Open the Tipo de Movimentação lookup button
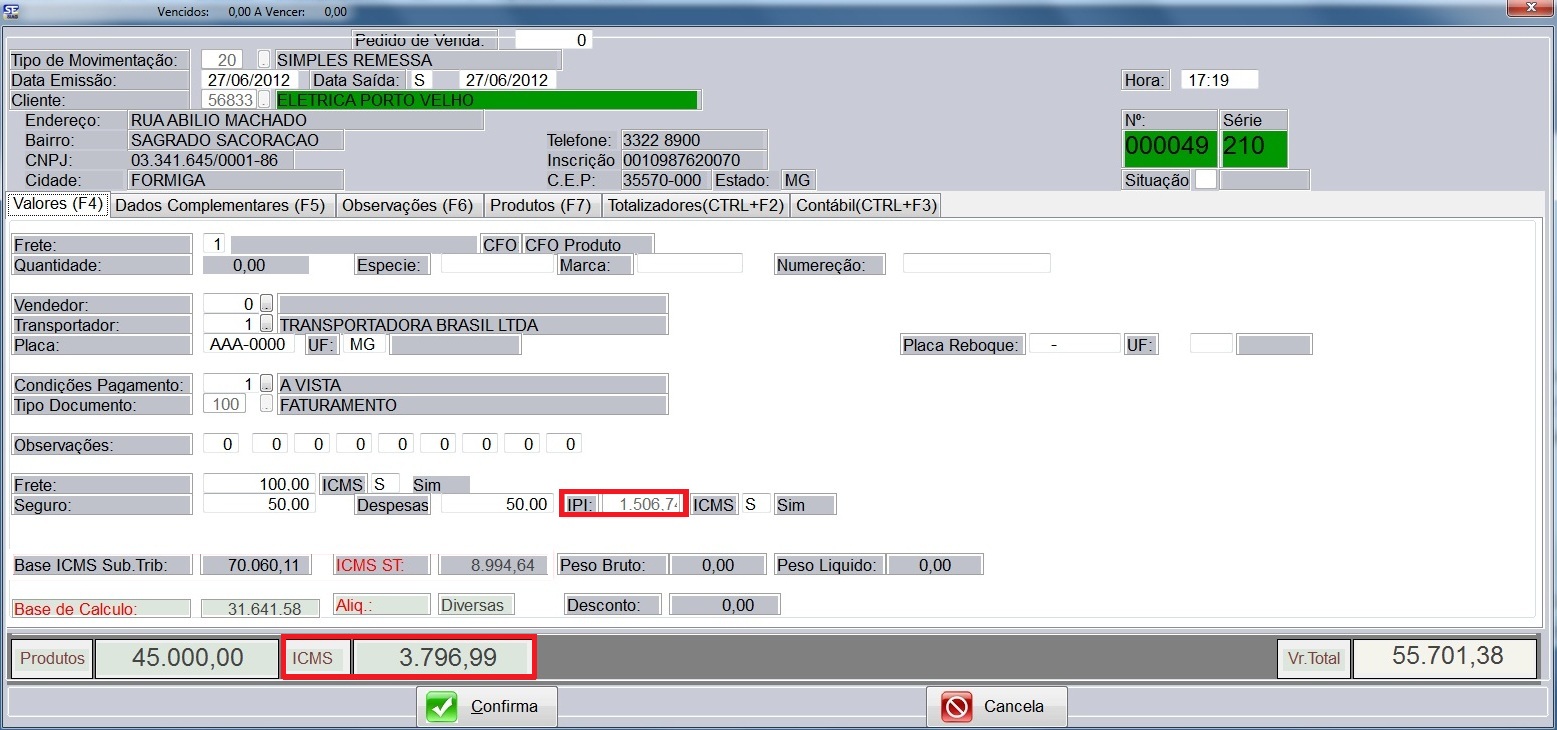 (265, 60)
